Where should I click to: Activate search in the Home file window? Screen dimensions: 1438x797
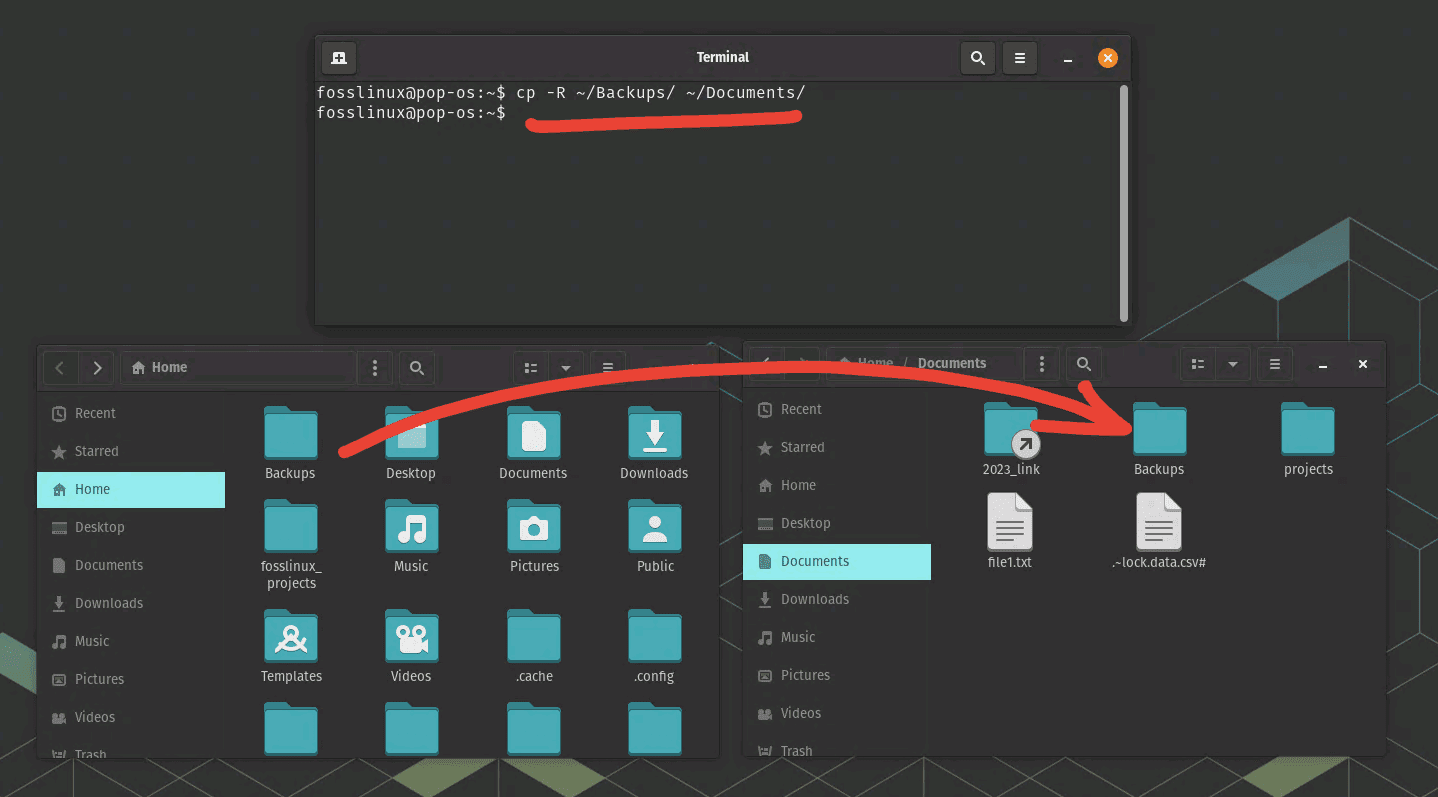[x=417, y=367]
